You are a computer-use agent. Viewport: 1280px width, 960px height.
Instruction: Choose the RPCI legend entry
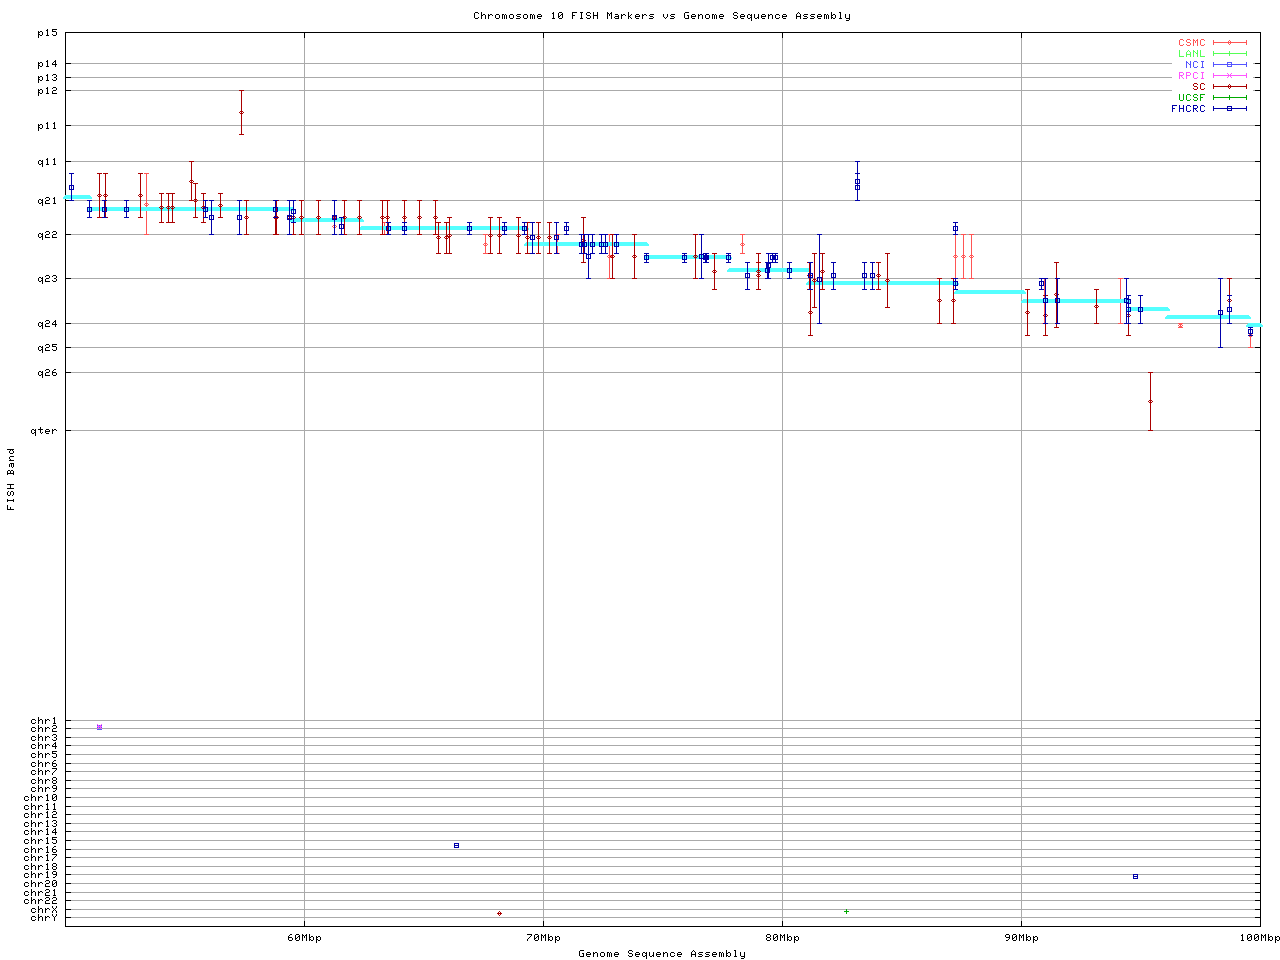tap(1191, 76)
